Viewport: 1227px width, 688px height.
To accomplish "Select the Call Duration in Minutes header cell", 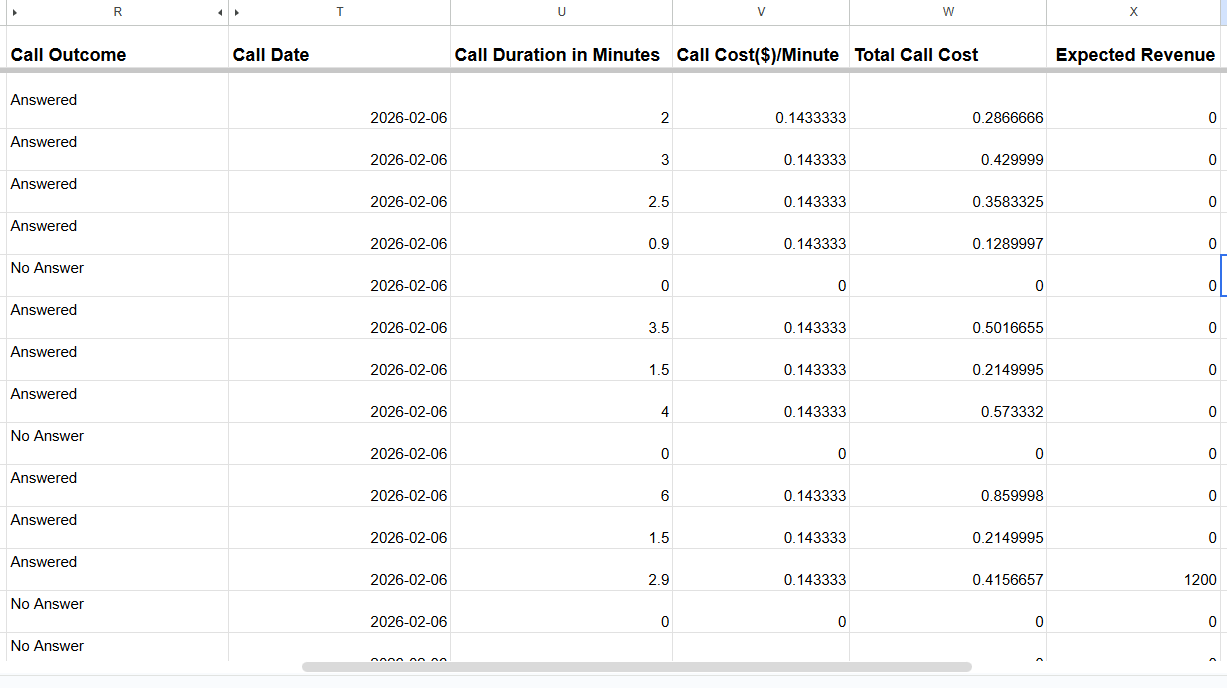I will pos(560,54).
